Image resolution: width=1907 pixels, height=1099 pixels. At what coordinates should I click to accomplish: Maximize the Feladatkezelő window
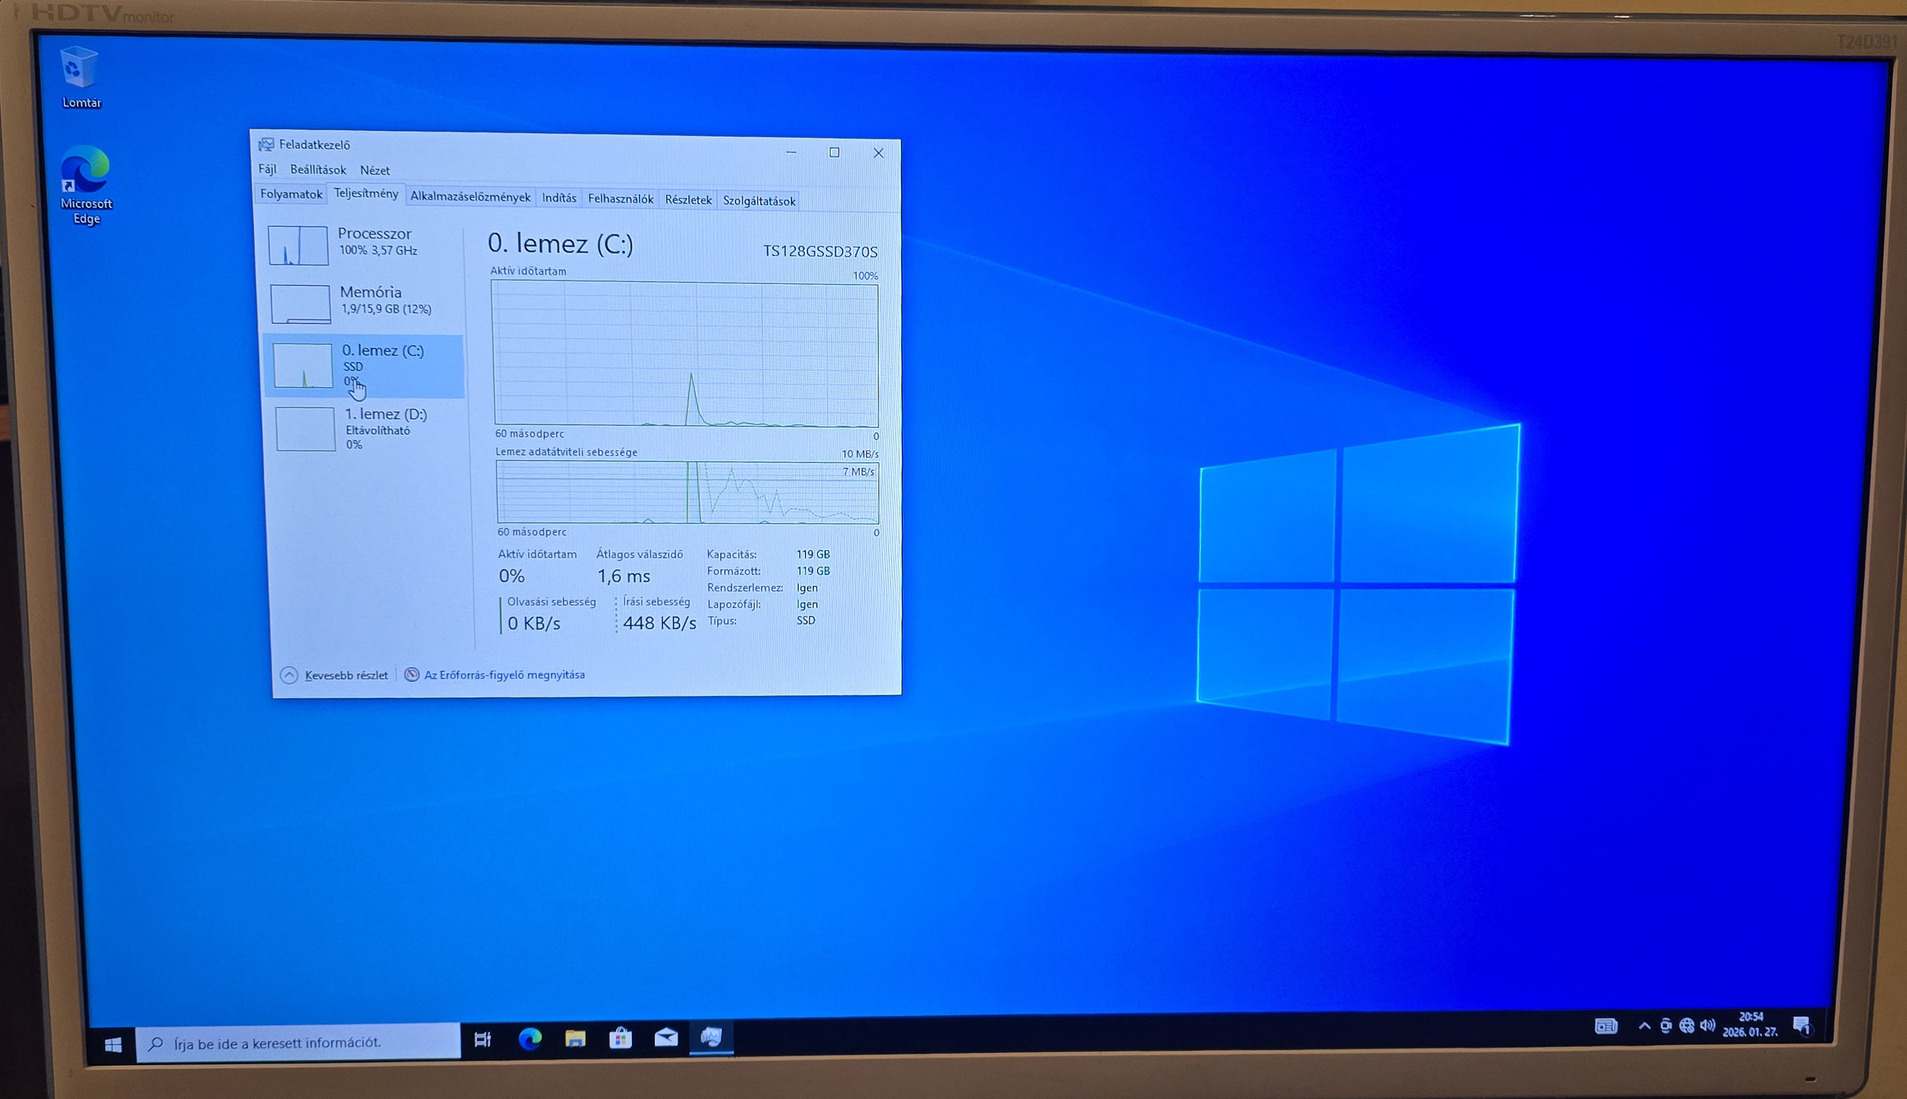tap(834, 152)
